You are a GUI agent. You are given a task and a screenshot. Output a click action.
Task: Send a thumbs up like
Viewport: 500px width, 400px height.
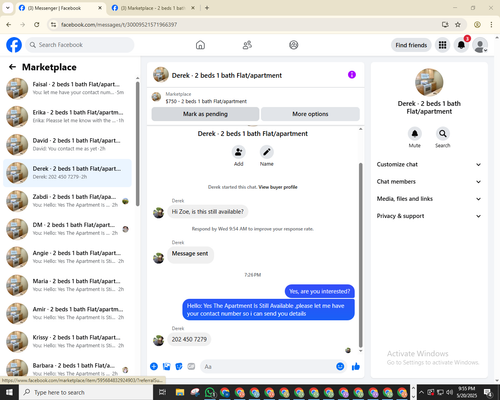pos(356,367)
